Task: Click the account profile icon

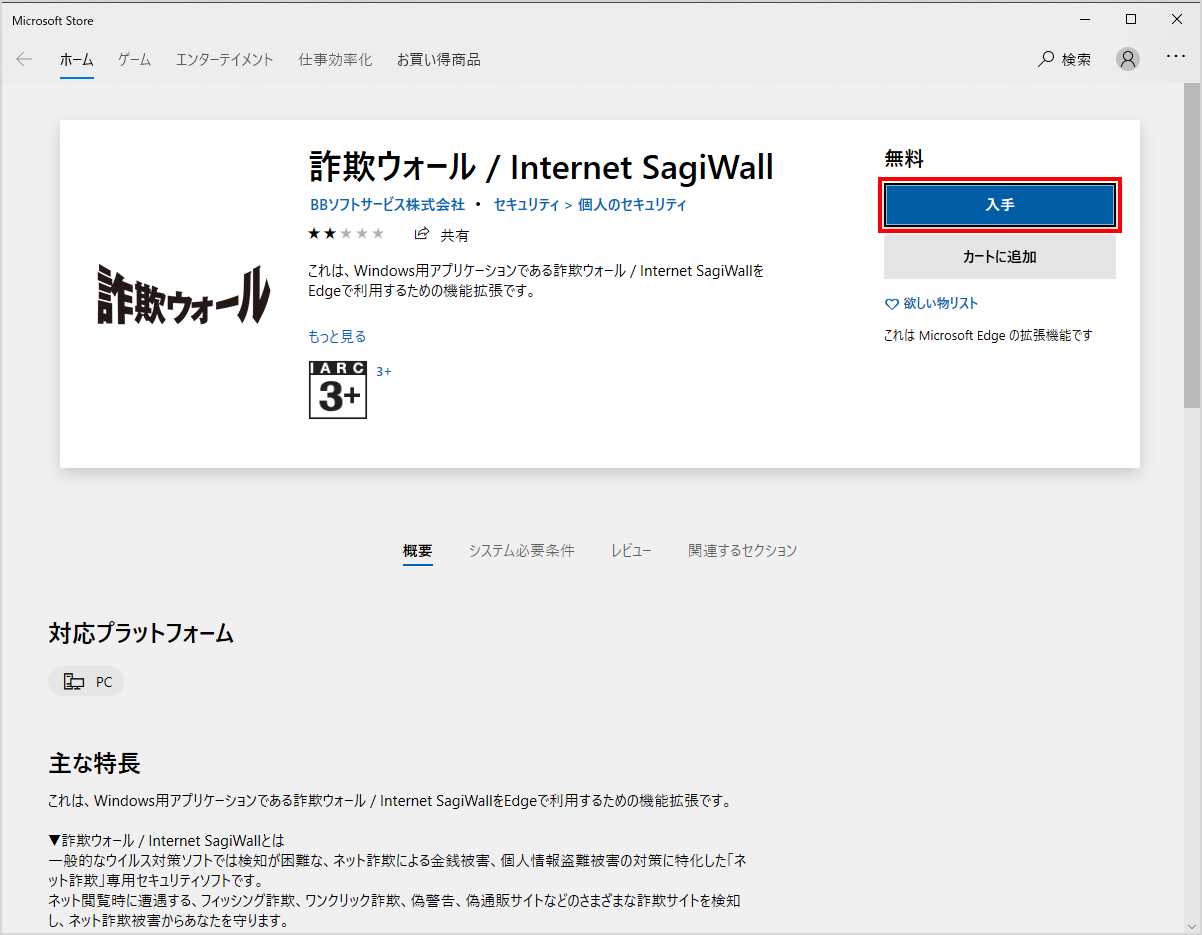Action: 1128,59
